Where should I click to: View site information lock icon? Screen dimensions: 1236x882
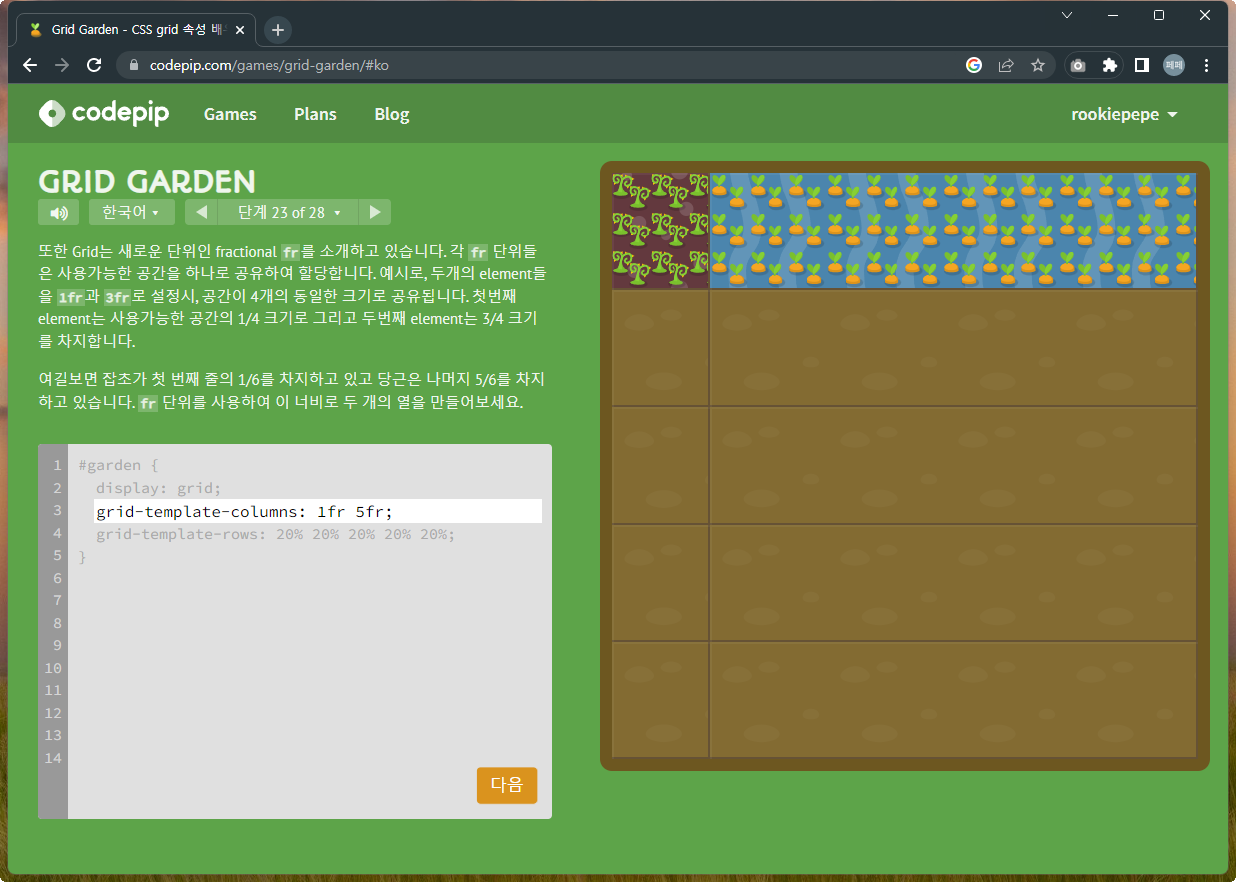coord(133,65)
